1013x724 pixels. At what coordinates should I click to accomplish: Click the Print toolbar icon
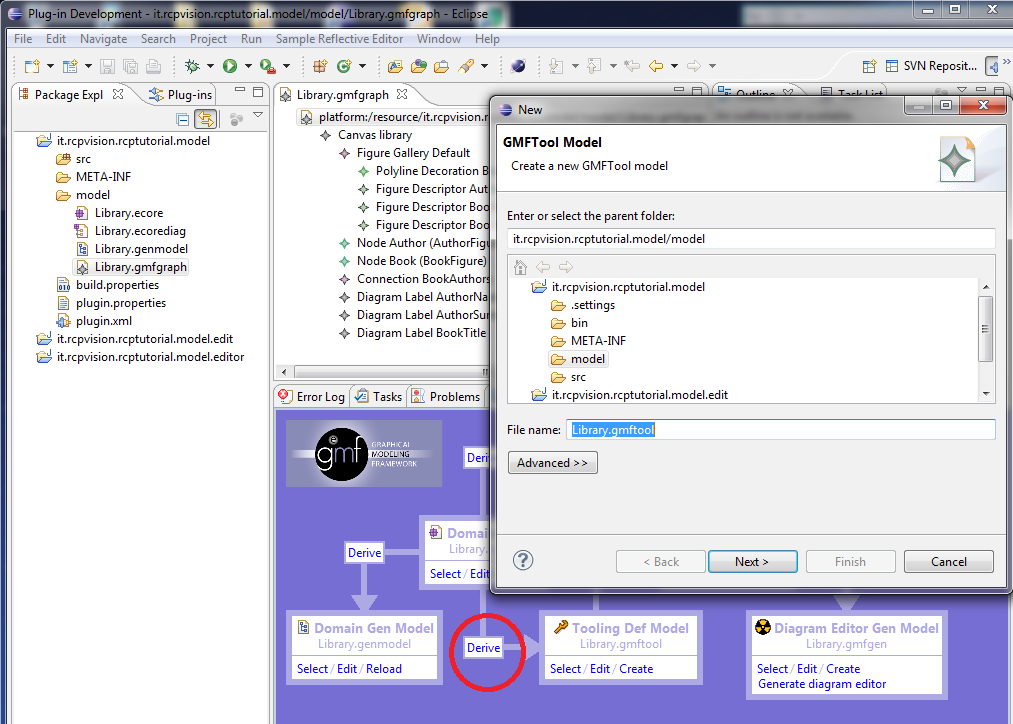[153, 66]
